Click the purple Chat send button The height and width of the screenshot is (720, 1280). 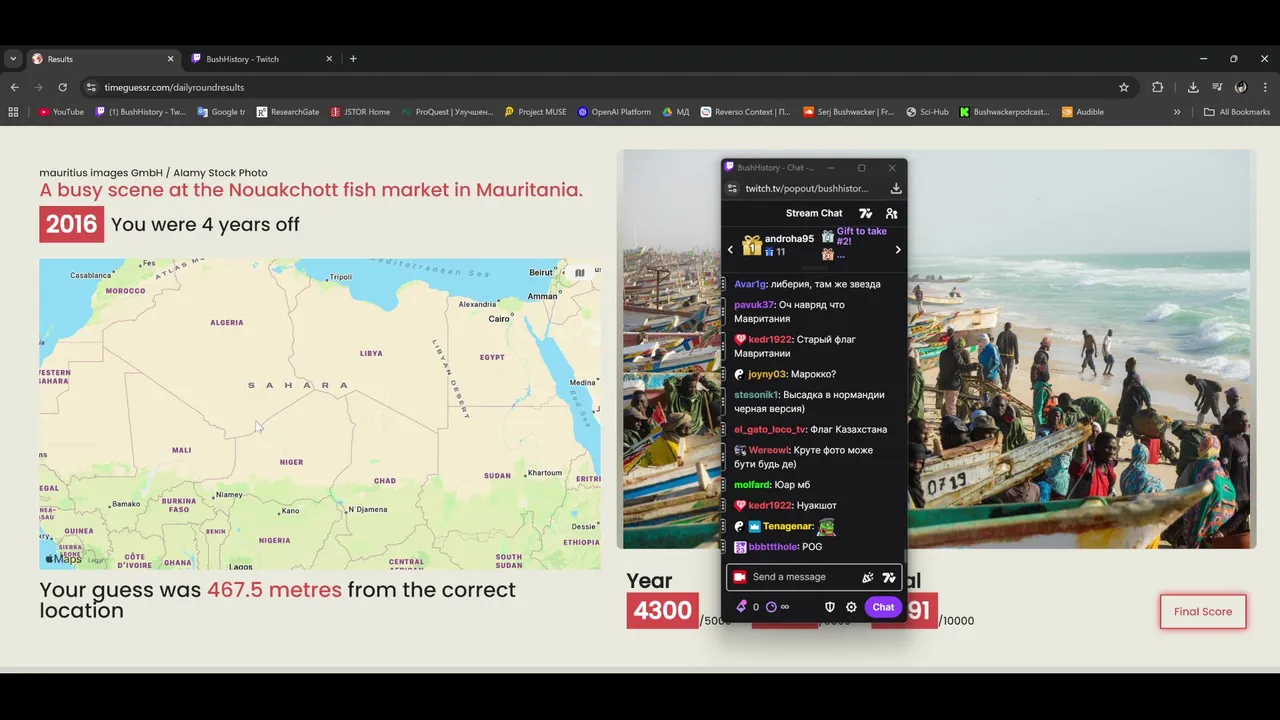[x=883, y=607]
